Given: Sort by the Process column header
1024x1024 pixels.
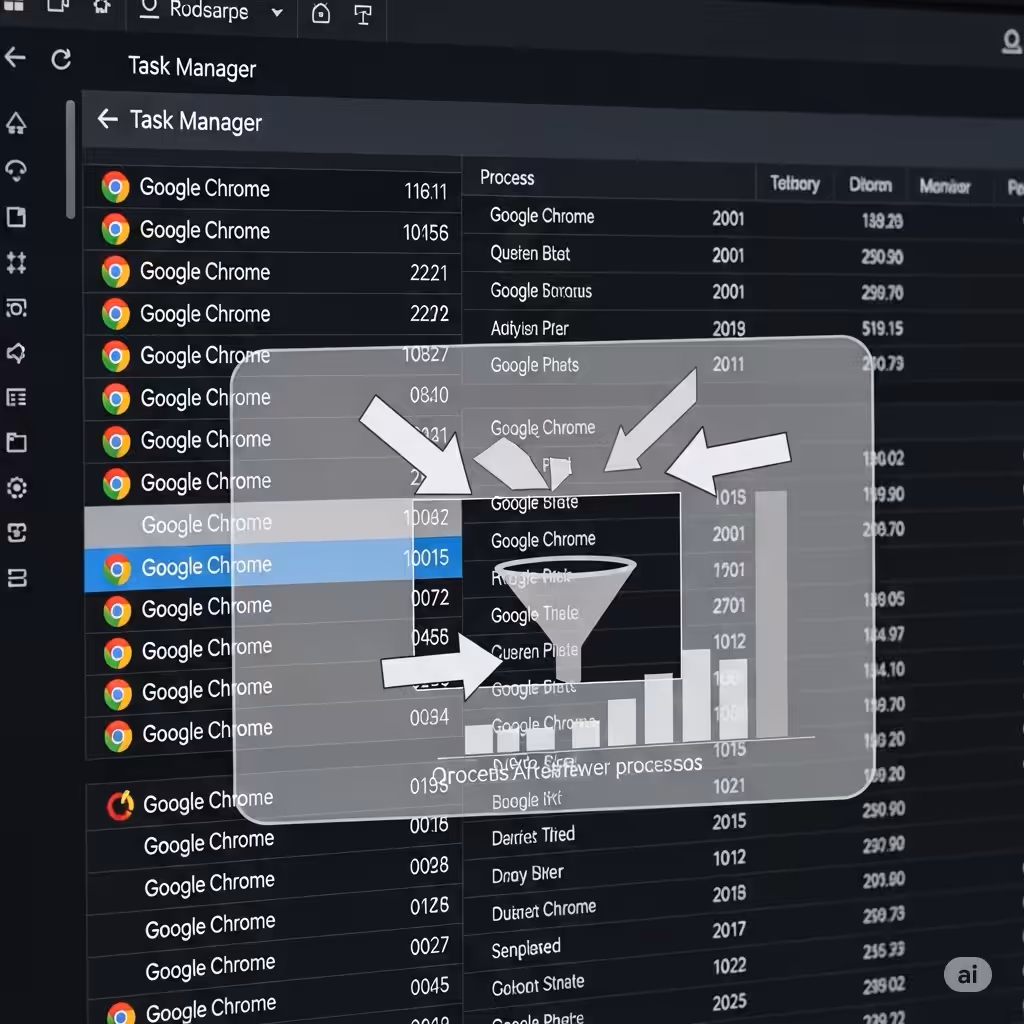Looking at the screenshot, I should [x=507, y=178].
